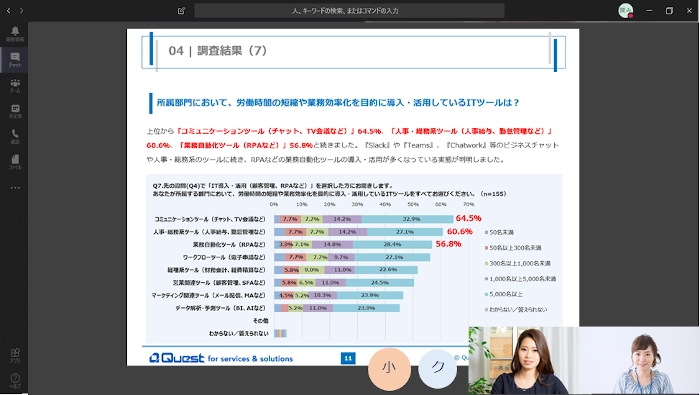Click legend entry 50名以上300名未満

(x=513, y=248)
